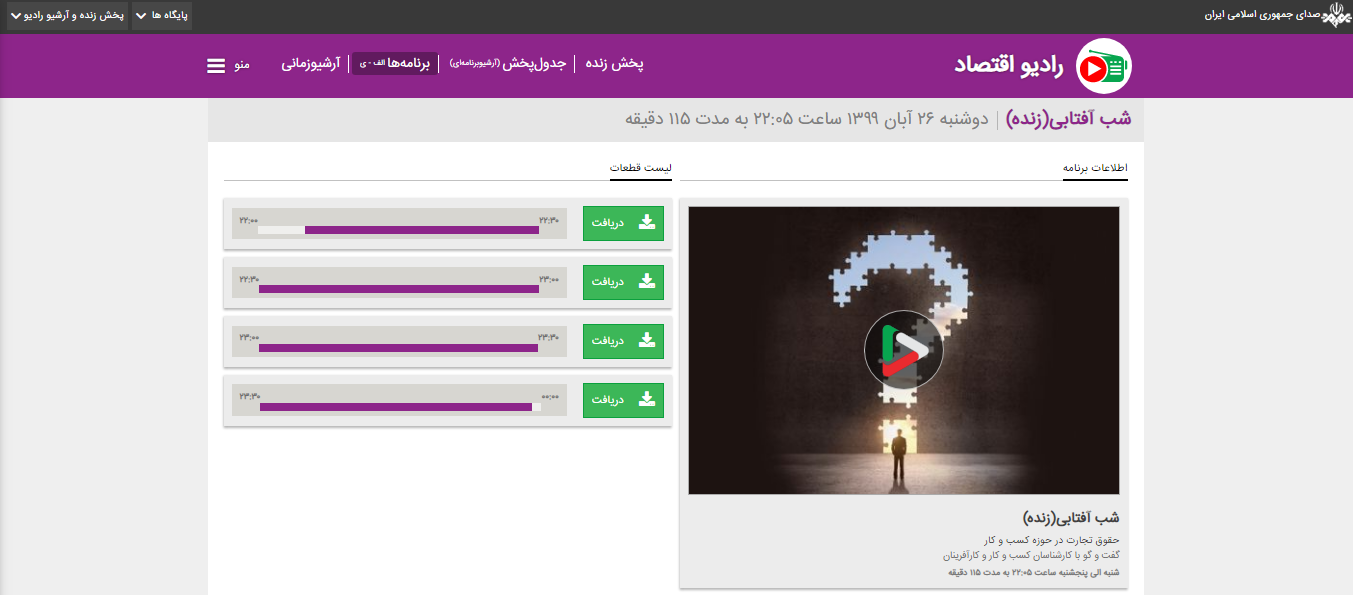Screen dimensions: 1353x595
Task: Open the جدول پخش schedule menu item
Action: click(x=508, y=64)
